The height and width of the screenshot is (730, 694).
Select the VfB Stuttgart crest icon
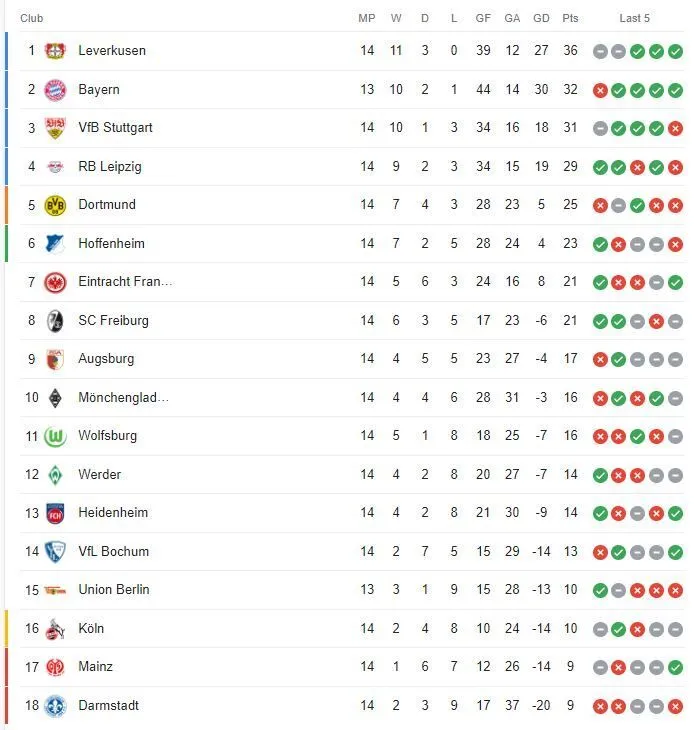click(x=55, y=128)
